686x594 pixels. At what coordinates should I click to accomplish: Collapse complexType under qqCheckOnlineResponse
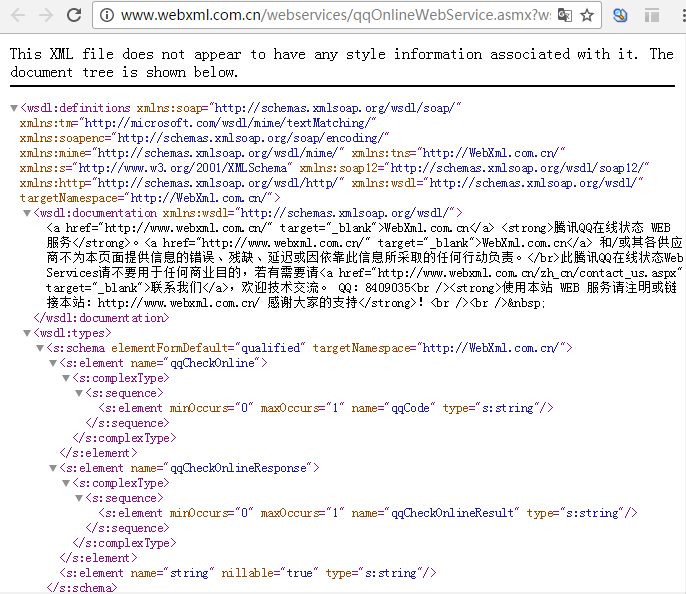[66, 483]
